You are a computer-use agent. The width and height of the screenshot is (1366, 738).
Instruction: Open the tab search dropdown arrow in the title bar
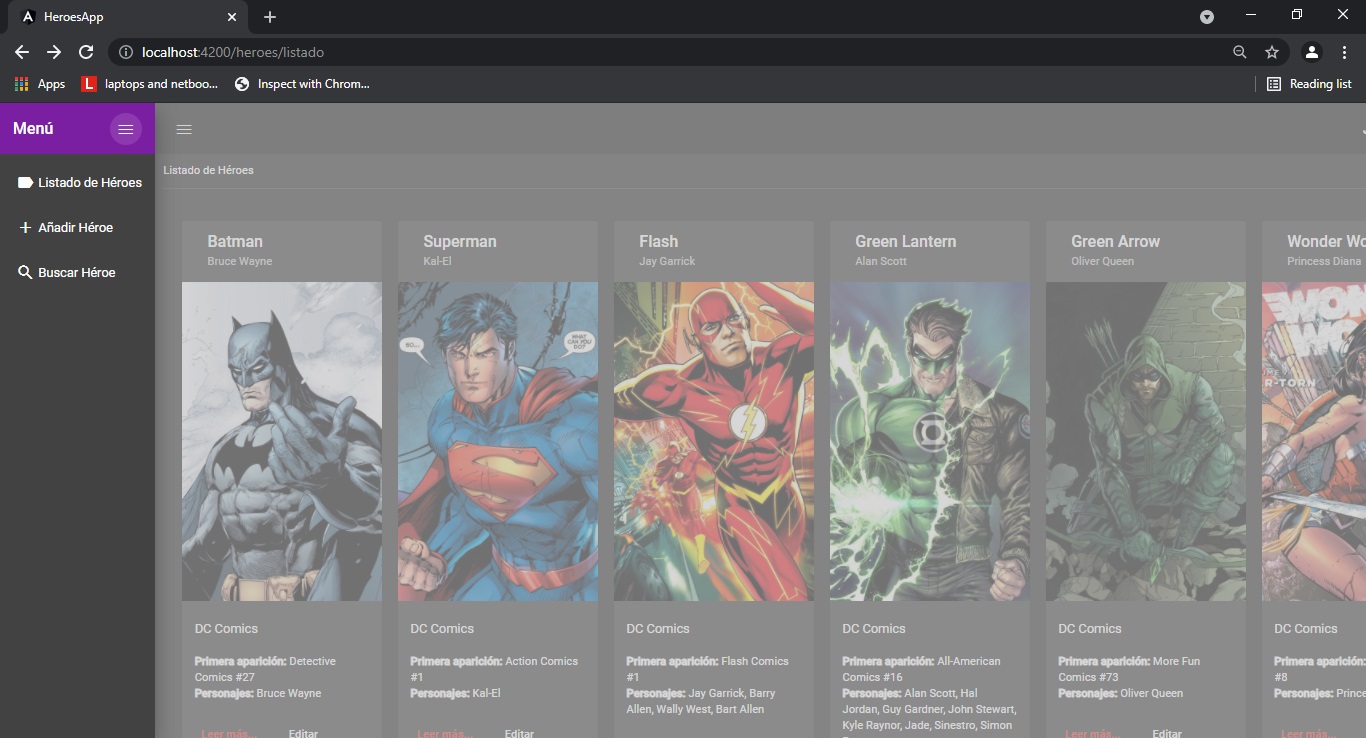[1207, 17]
